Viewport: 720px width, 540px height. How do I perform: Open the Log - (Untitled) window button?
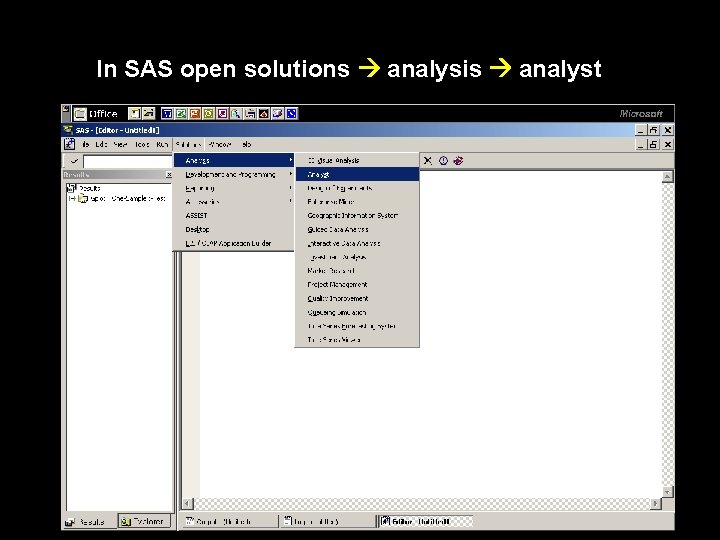click(328, 522)
